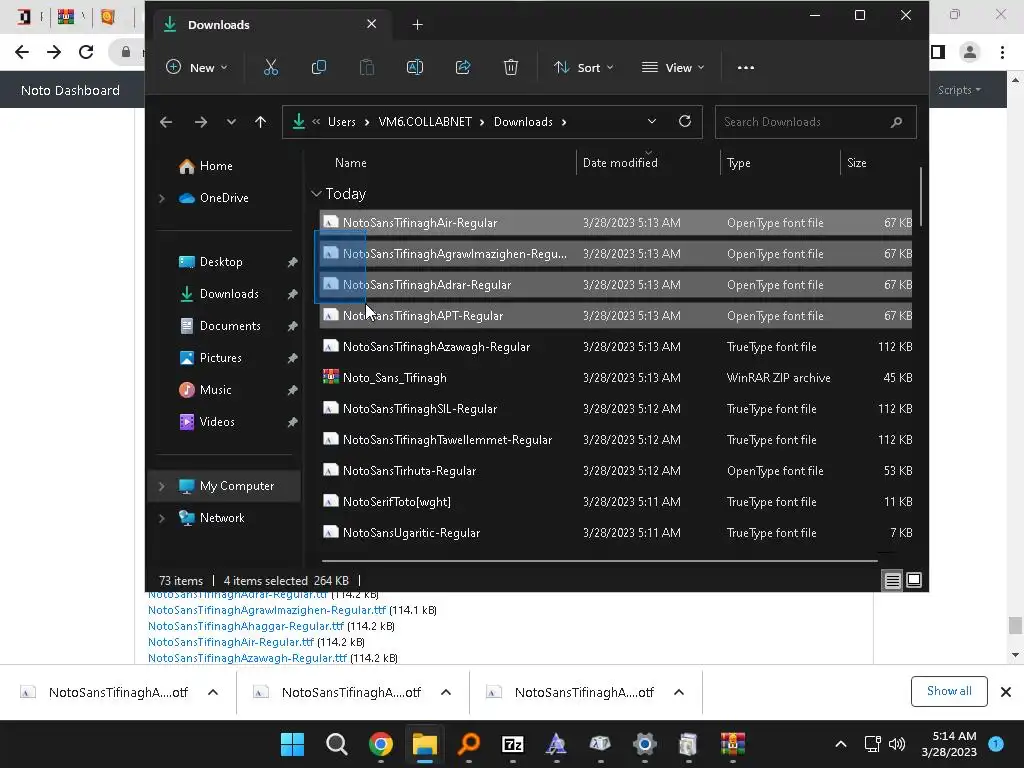1024x768 pixels.
Task: Select NotoSansTirhuta-Regular font file
Action: [x=616, y=471]
